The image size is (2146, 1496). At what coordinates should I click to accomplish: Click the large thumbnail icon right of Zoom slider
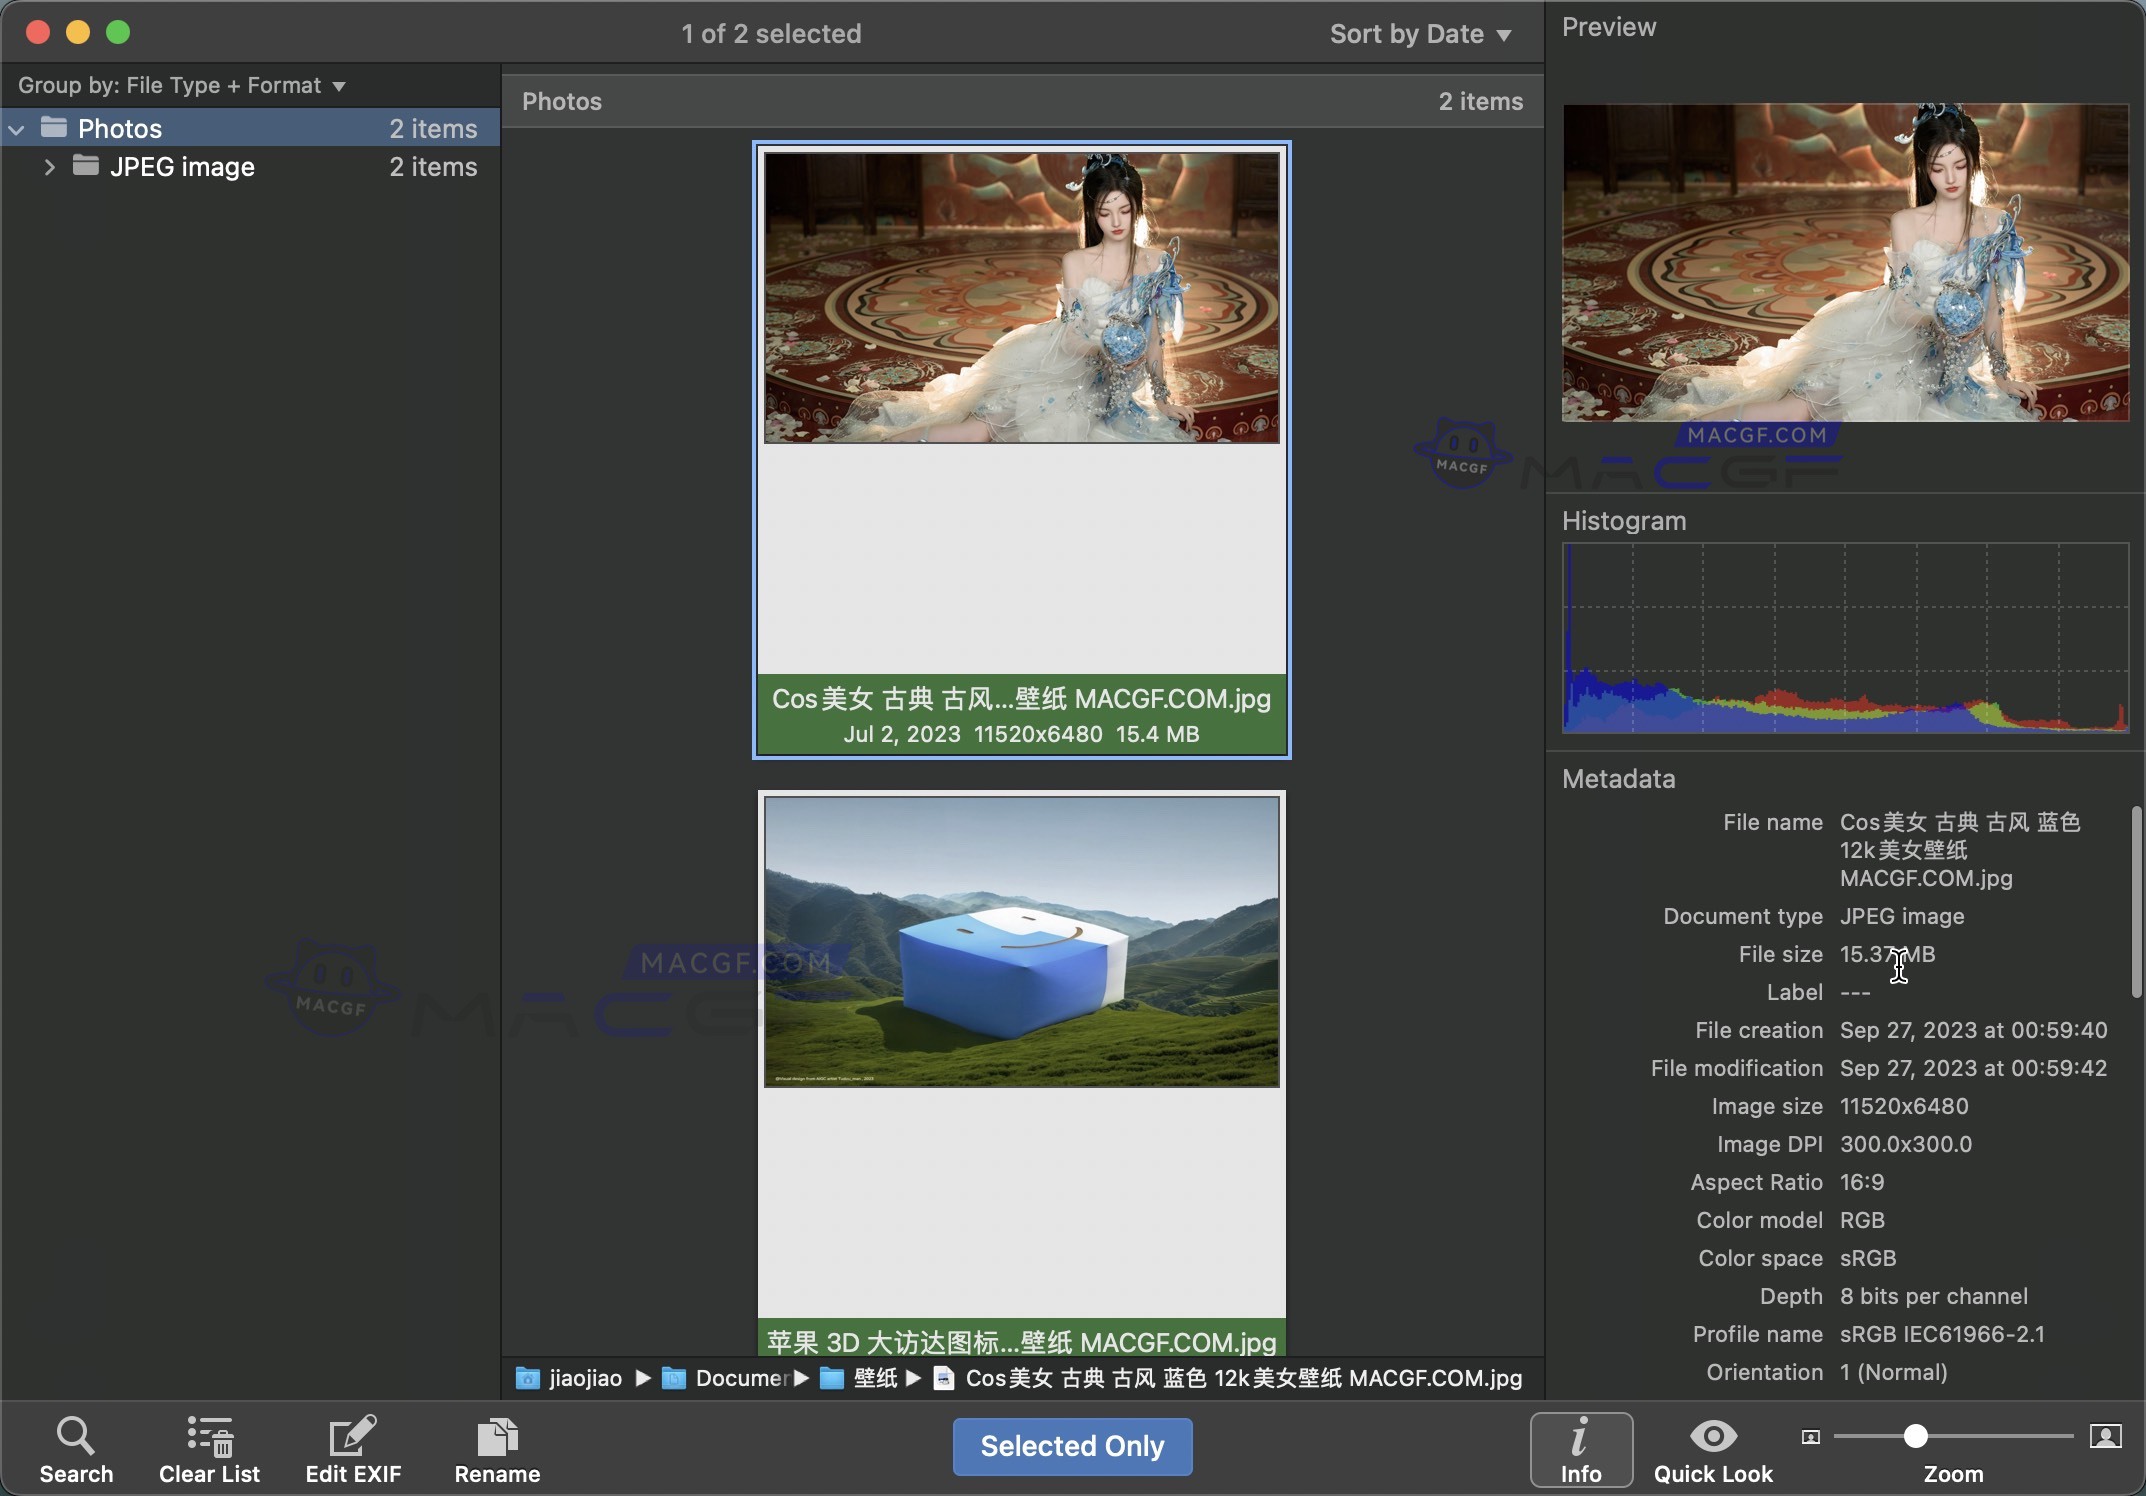click(x=2105, y=1437)
